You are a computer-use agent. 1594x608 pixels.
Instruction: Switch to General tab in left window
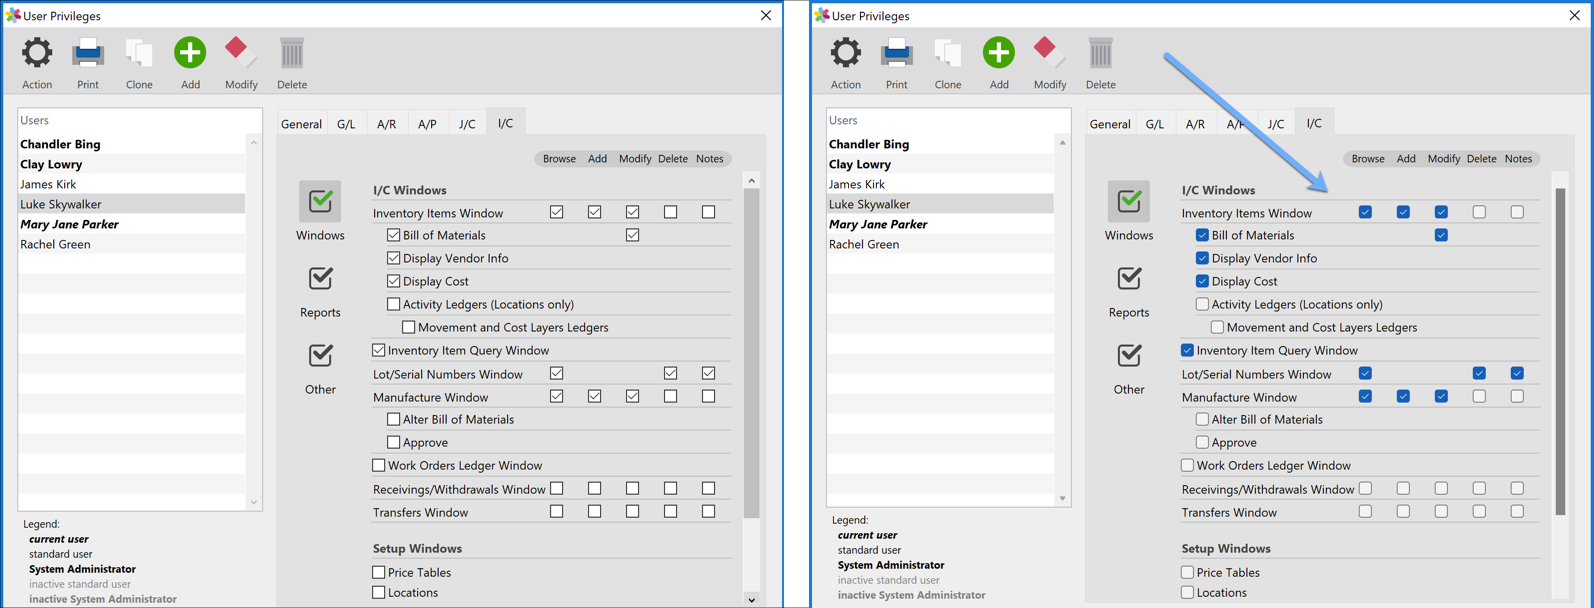click(x=301, y=124)
